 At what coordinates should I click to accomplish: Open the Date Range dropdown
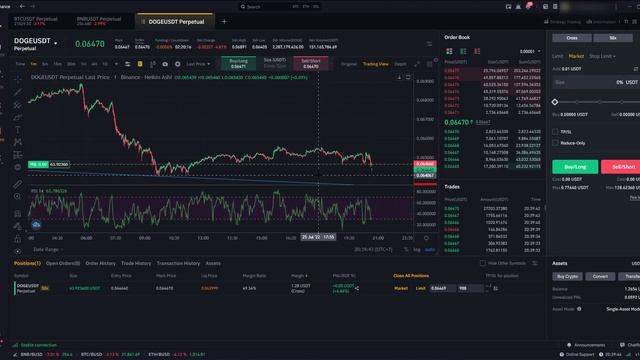[48, 249]
